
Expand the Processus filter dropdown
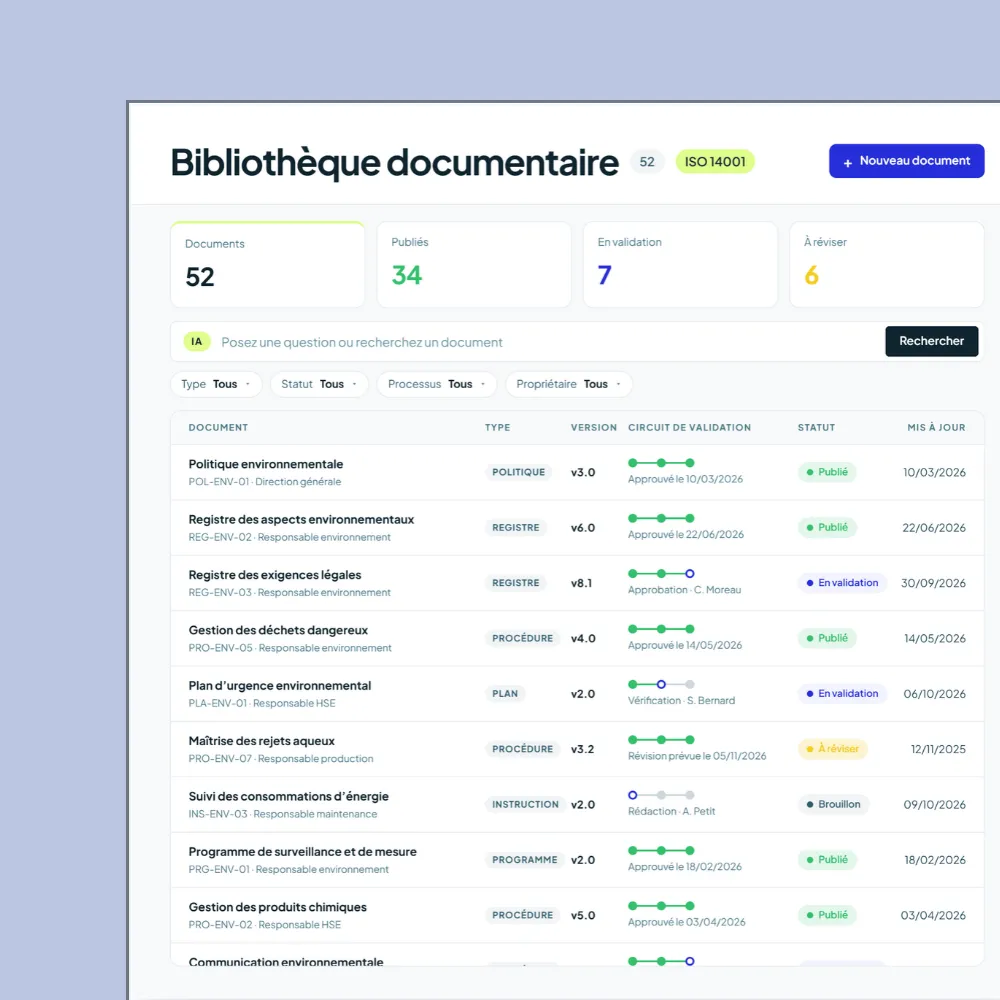[437, 384]
